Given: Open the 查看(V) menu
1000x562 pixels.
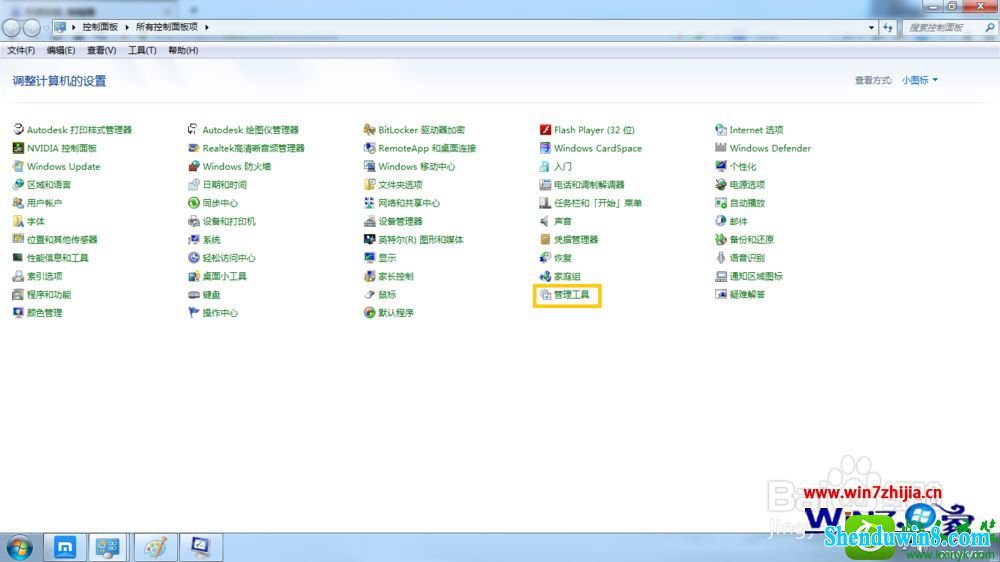Looking at the screenshot, I should [x=101, y=50].
